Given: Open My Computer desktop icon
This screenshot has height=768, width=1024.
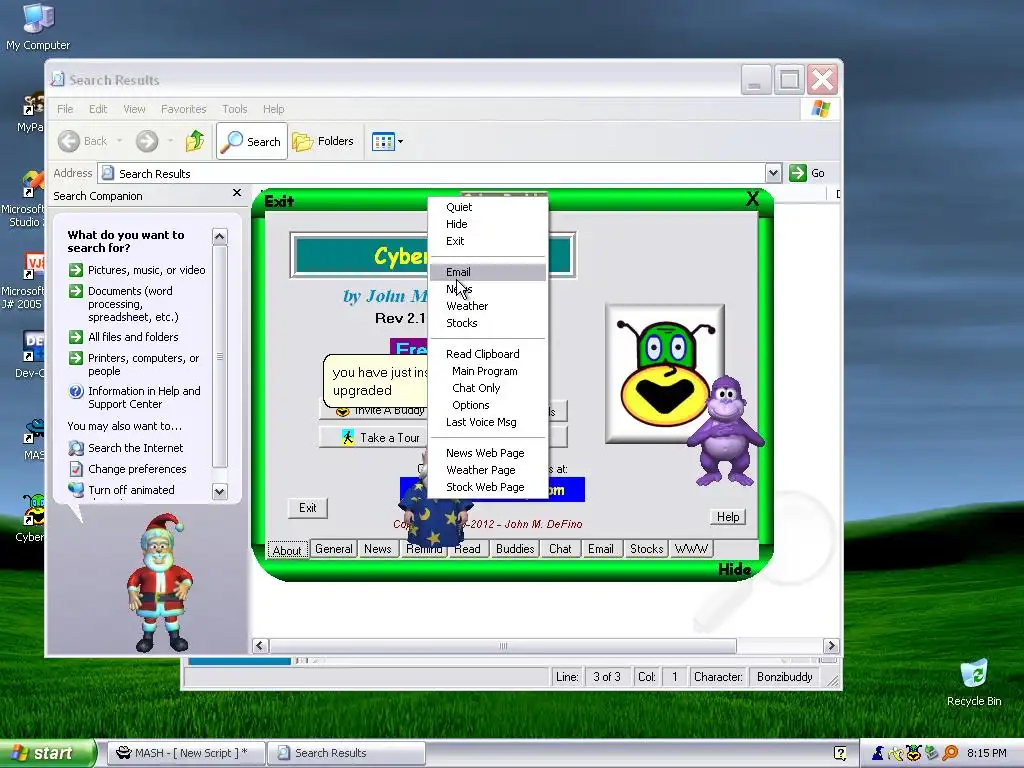Looking at the screenshot, I should tap(37, 27).
